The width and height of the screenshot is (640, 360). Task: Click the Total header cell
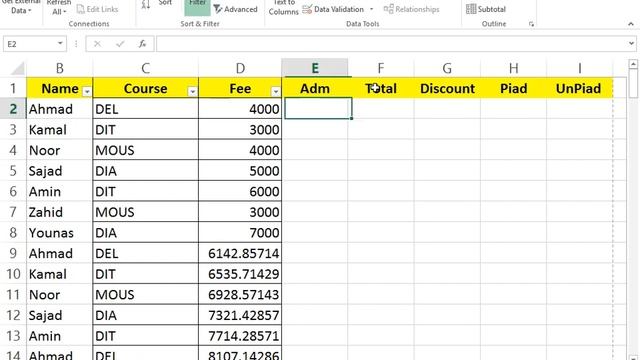click(x=381, y=88)
